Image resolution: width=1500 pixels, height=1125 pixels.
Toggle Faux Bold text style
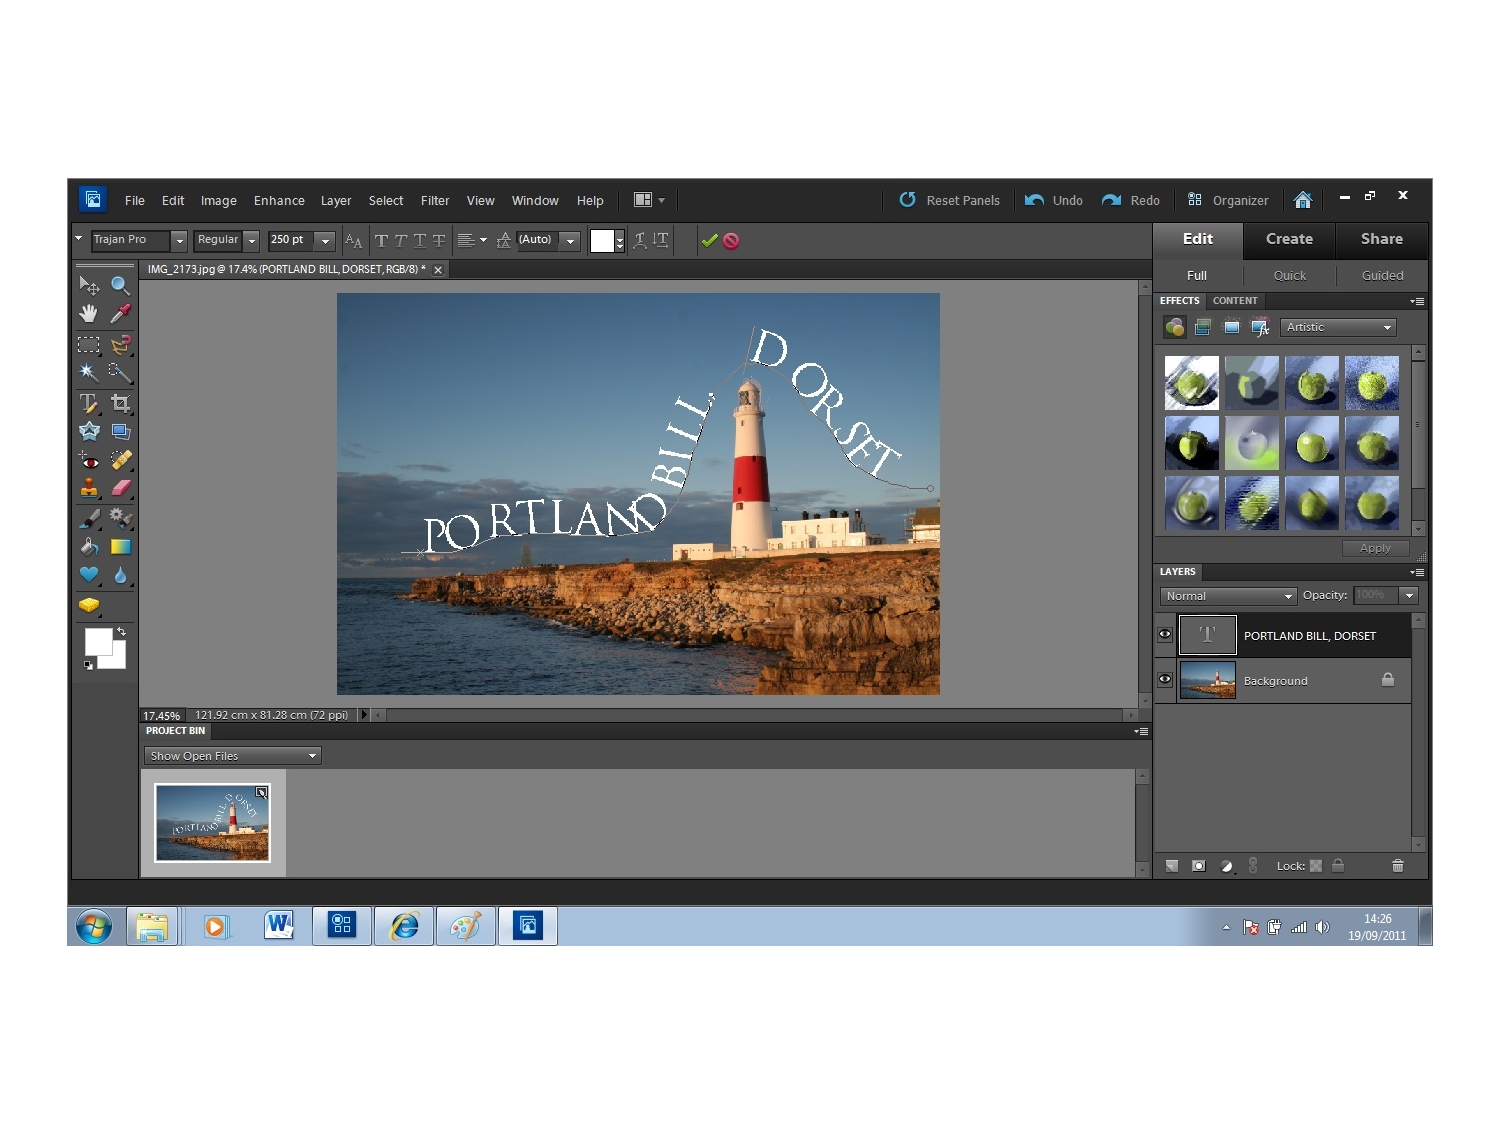point(381,240)
